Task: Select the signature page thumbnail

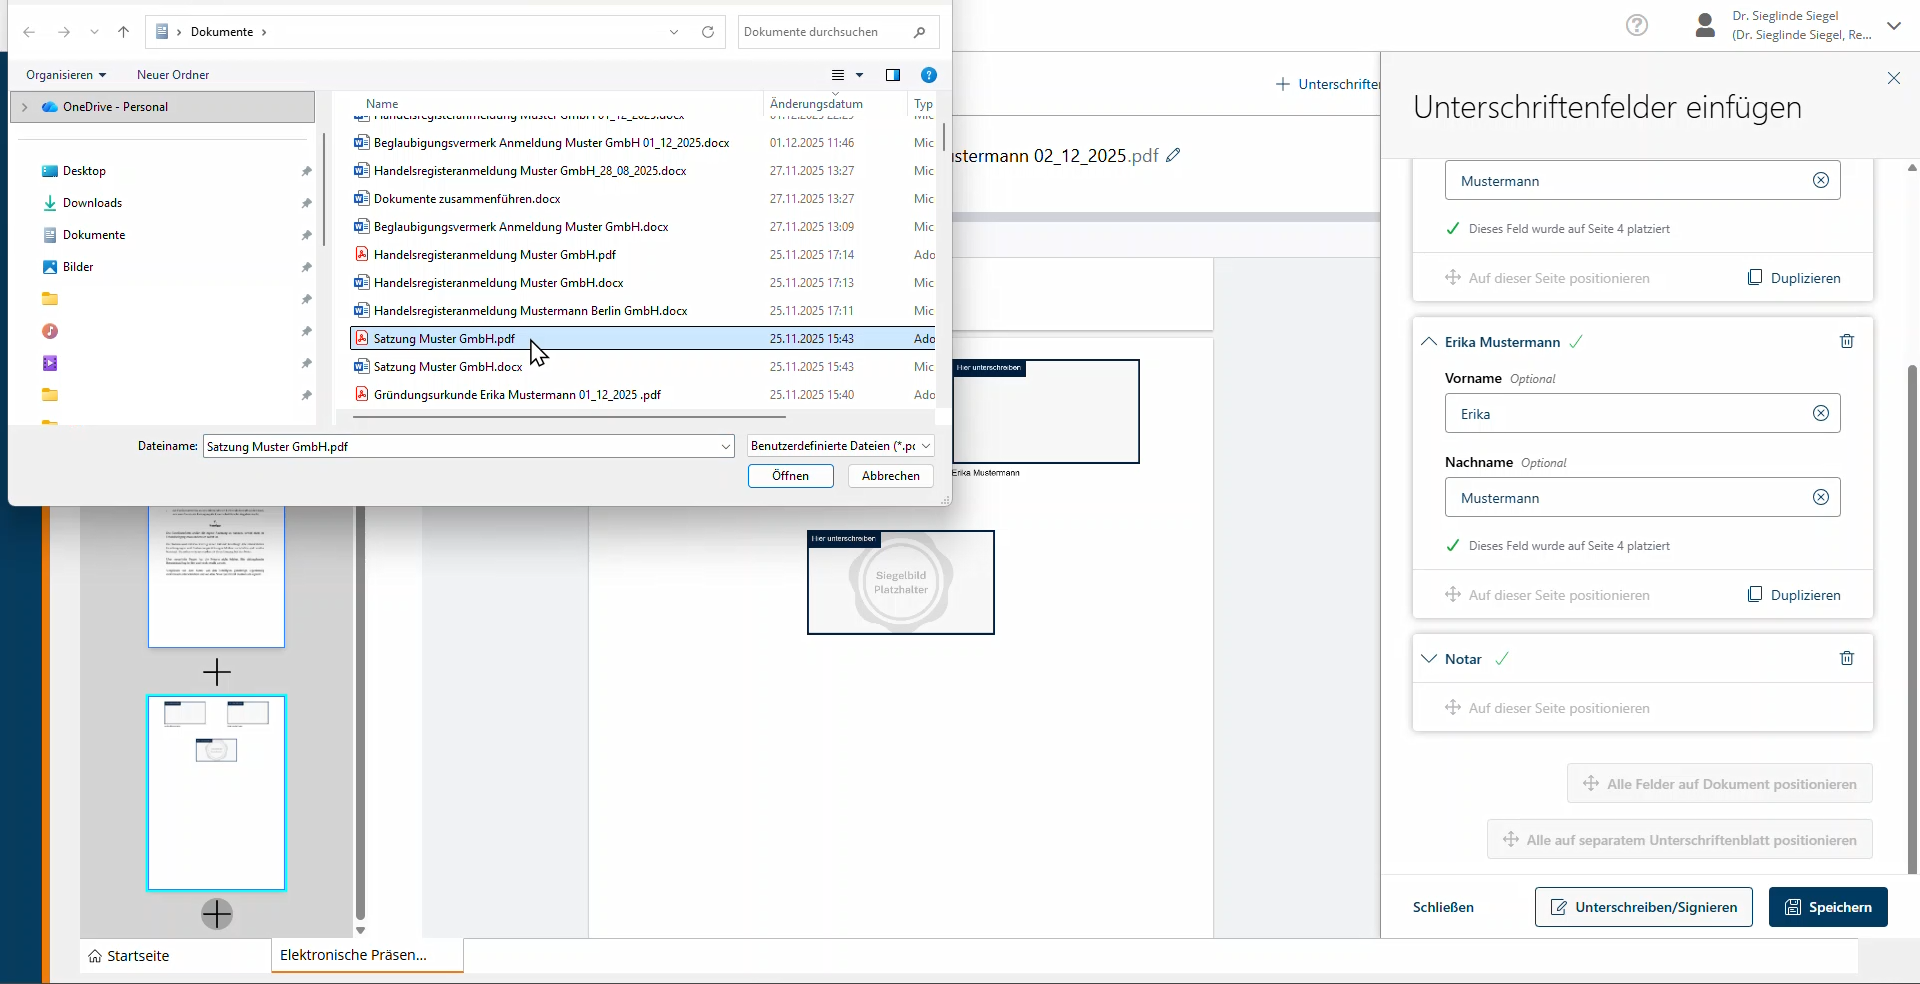Action: 216,792
